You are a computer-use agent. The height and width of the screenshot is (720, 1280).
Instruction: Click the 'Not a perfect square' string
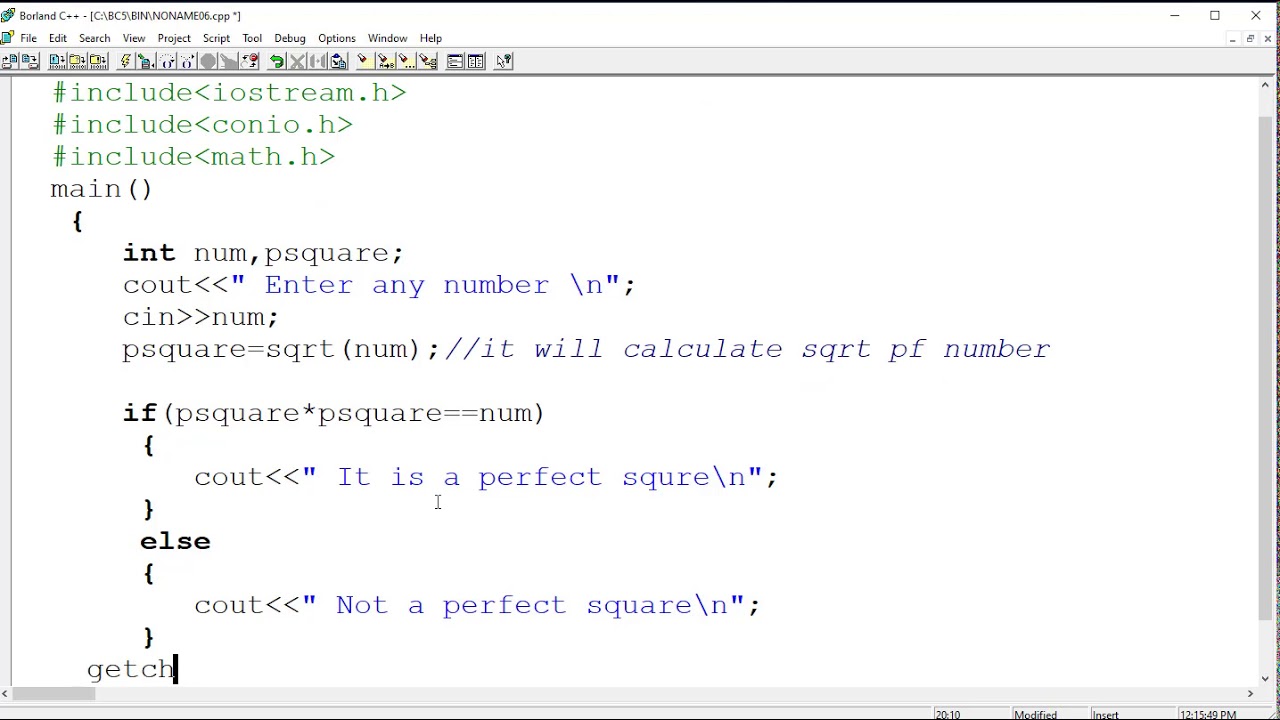pos(530,605)
